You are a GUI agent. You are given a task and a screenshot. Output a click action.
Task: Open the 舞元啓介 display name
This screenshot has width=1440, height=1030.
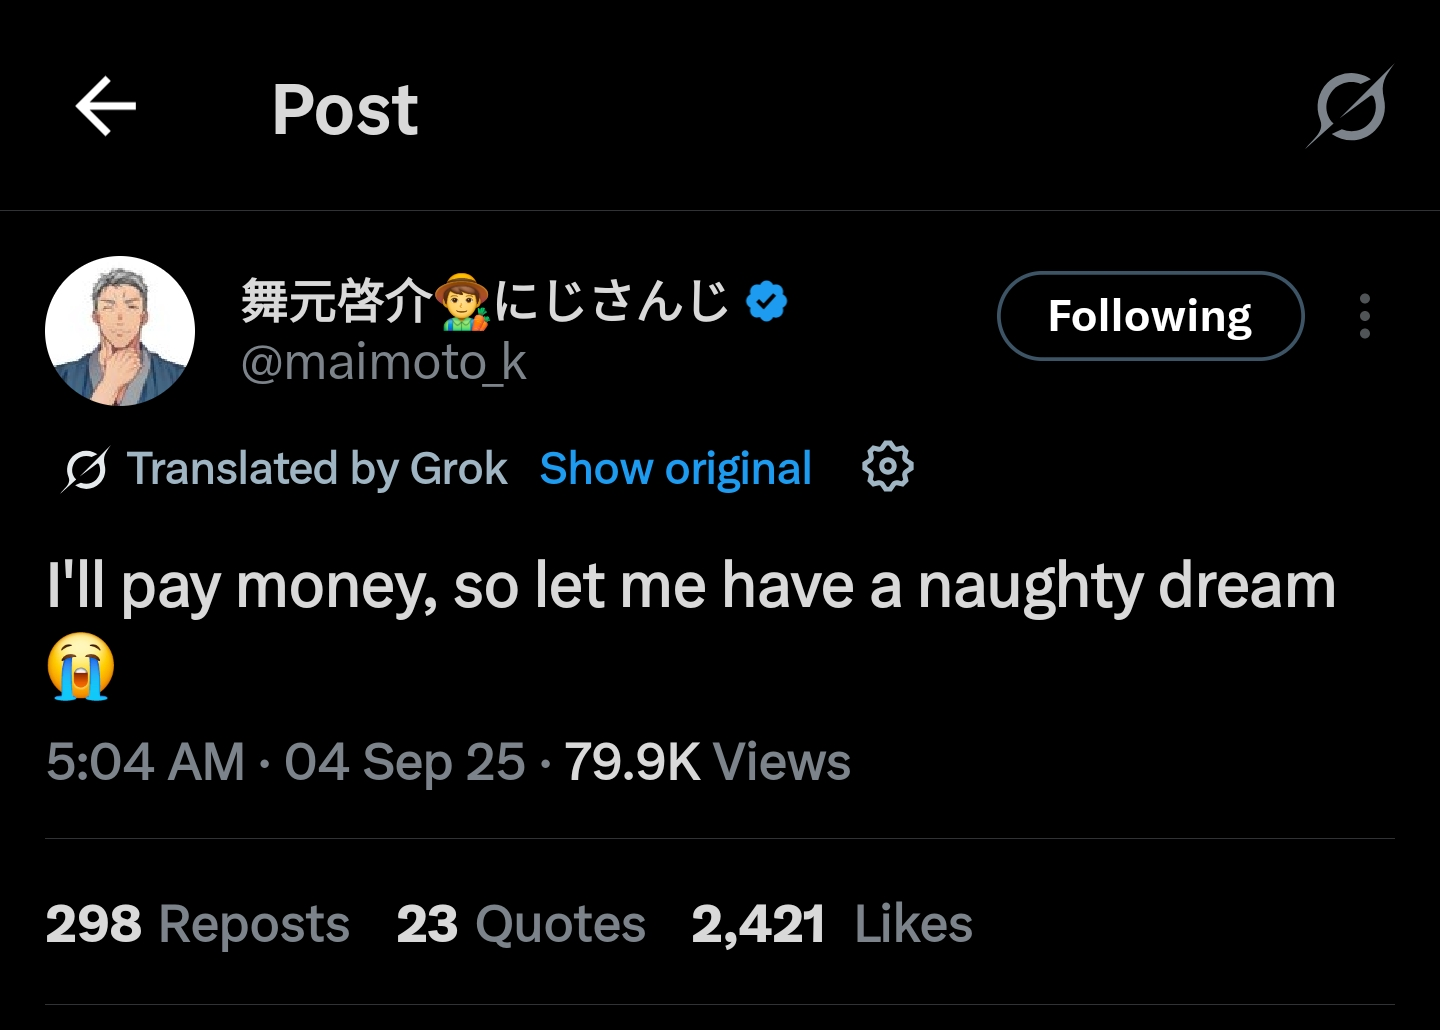(x=337, y=301)
